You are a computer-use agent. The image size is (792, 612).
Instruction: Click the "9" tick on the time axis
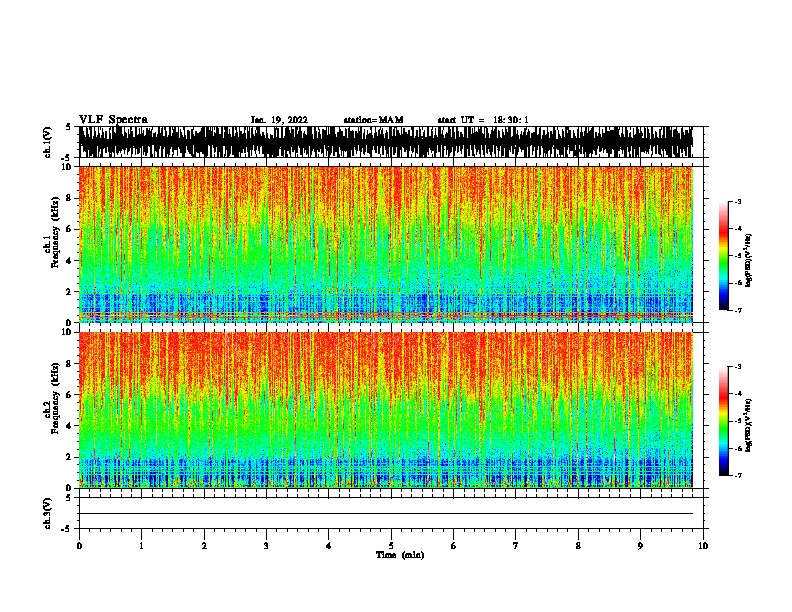point(640,546)
